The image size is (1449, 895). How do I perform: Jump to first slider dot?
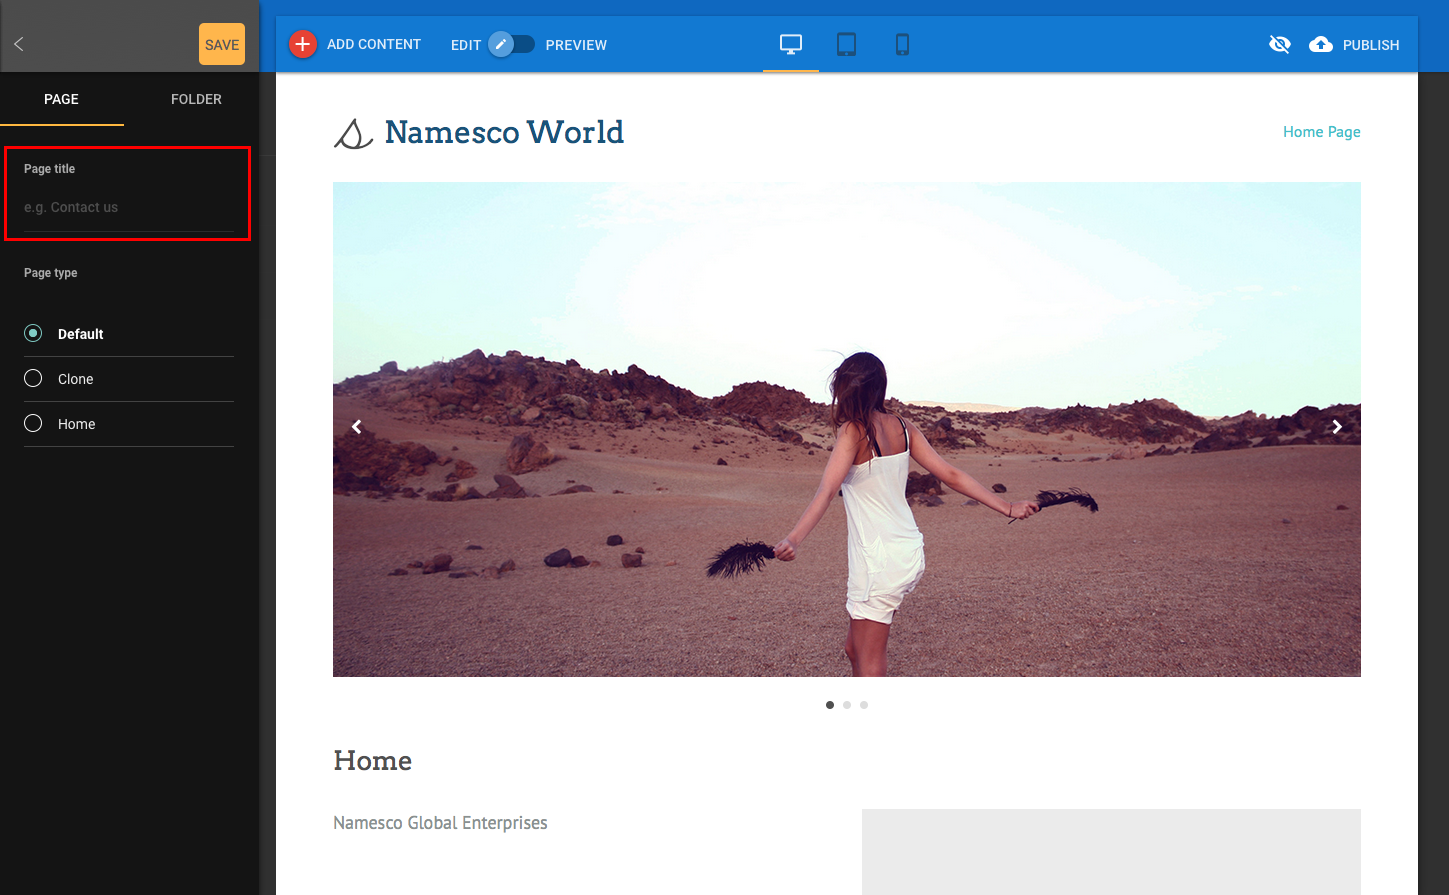point(830,705)
